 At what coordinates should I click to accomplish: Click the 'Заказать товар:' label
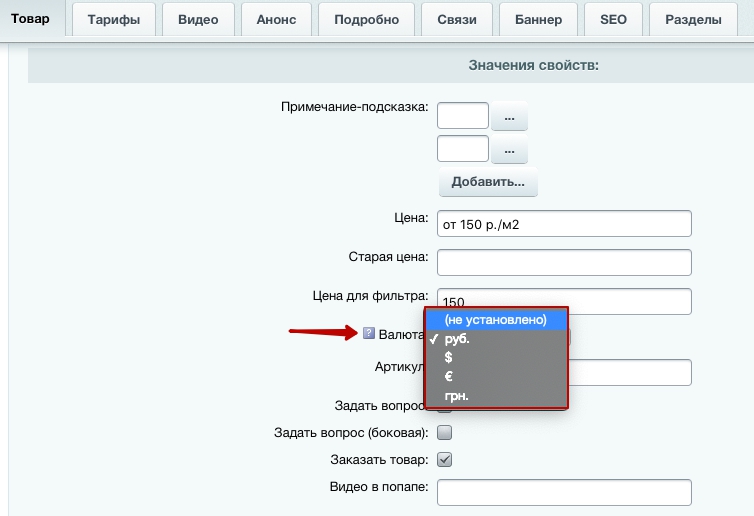tap(379, 460)
